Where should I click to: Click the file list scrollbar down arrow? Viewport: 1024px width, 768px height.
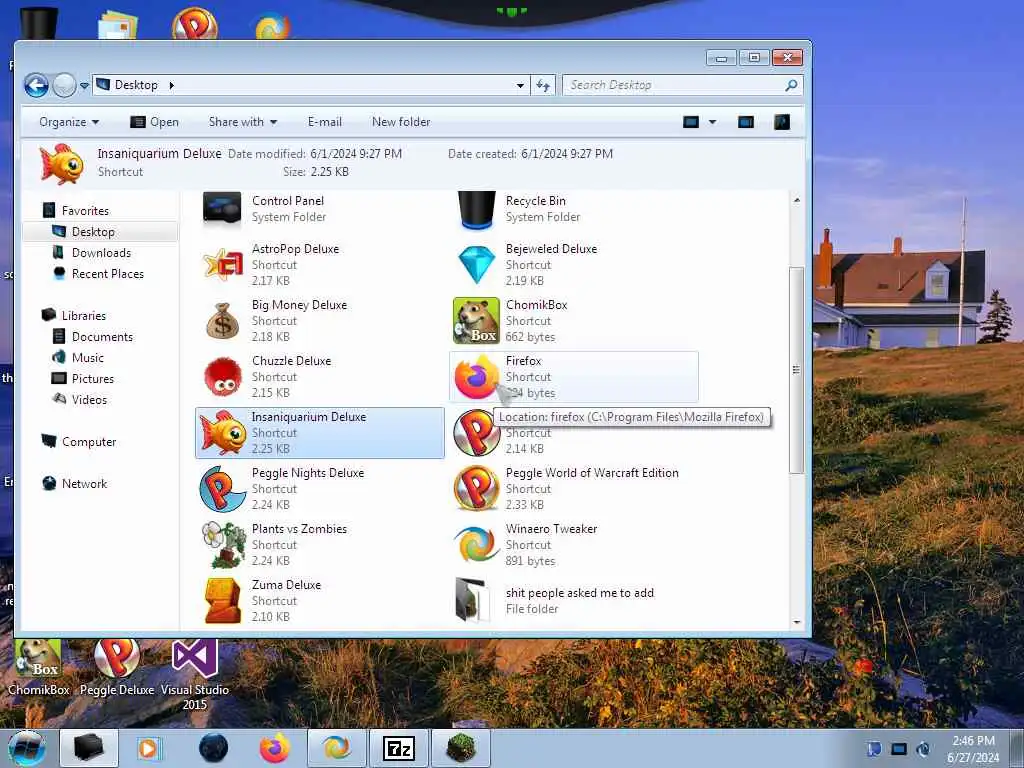coord(796,622)
